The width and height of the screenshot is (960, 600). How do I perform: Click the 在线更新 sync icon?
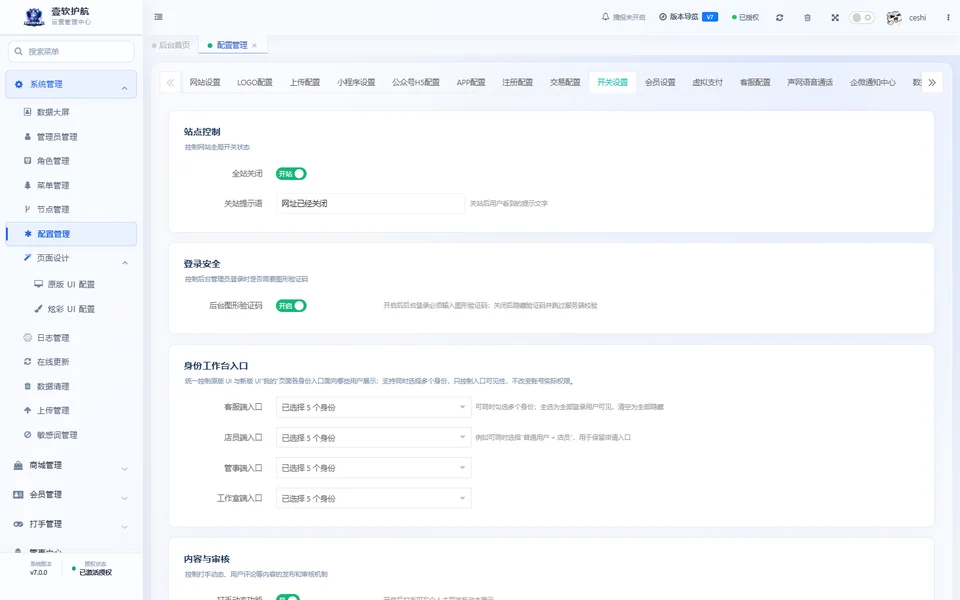28,362
